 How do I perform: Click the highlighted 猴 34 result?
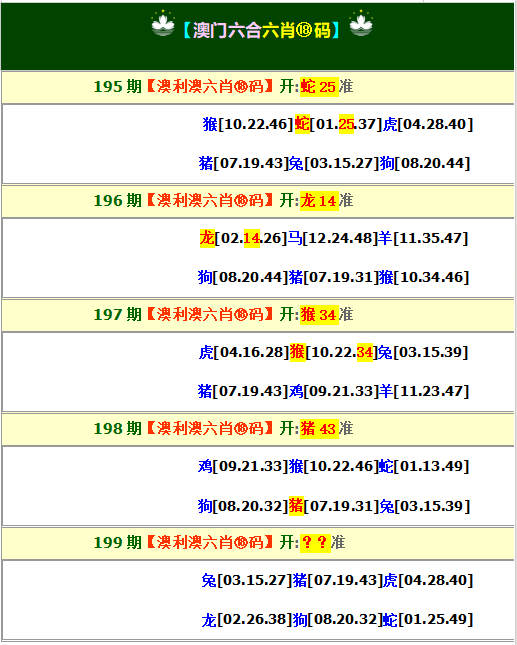point(319,315)
